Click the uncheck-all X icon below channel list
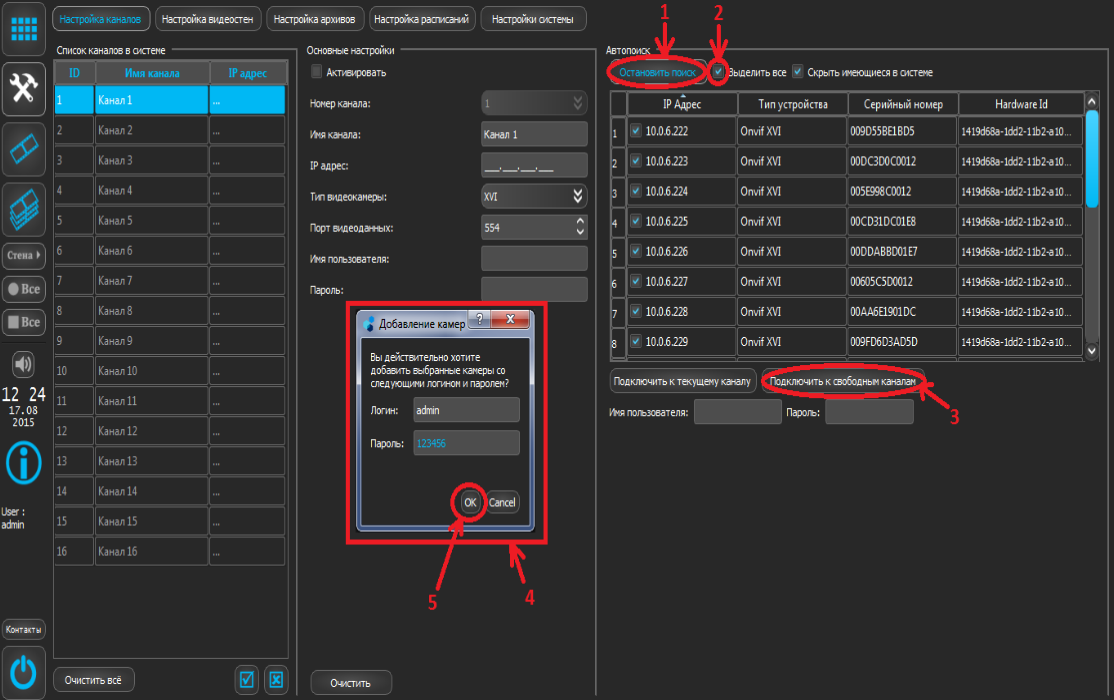Image resolution: width=1114 pixels, height=700 pixels. pyautogui.click(x=277, y=680)
